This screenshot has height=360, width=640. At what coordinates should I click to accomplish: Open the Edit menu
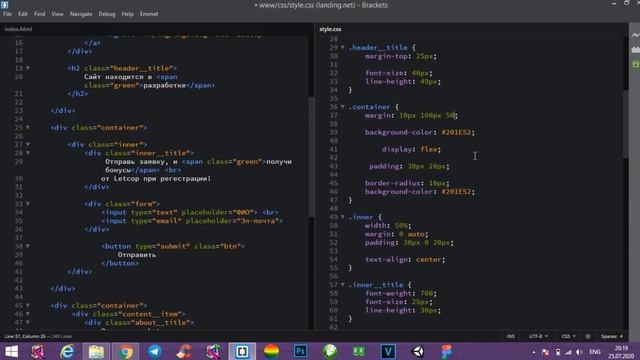[x=23, y=14]
